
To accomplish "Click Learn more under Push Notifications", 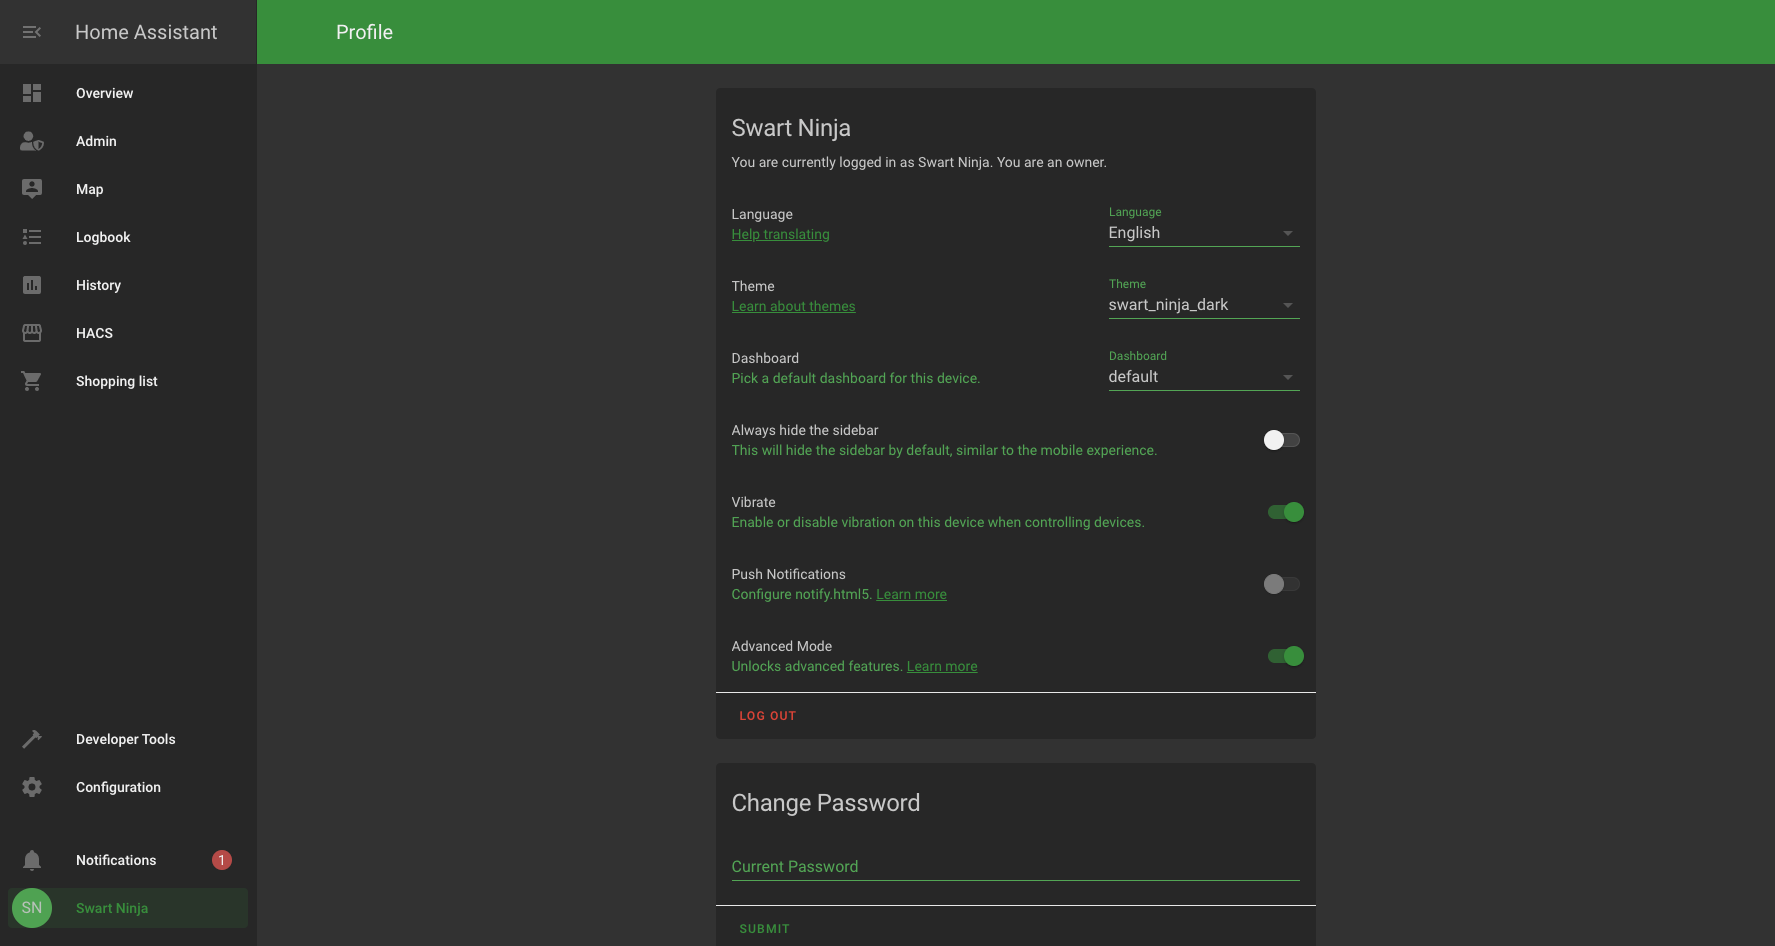I will [x=911, y=594].
